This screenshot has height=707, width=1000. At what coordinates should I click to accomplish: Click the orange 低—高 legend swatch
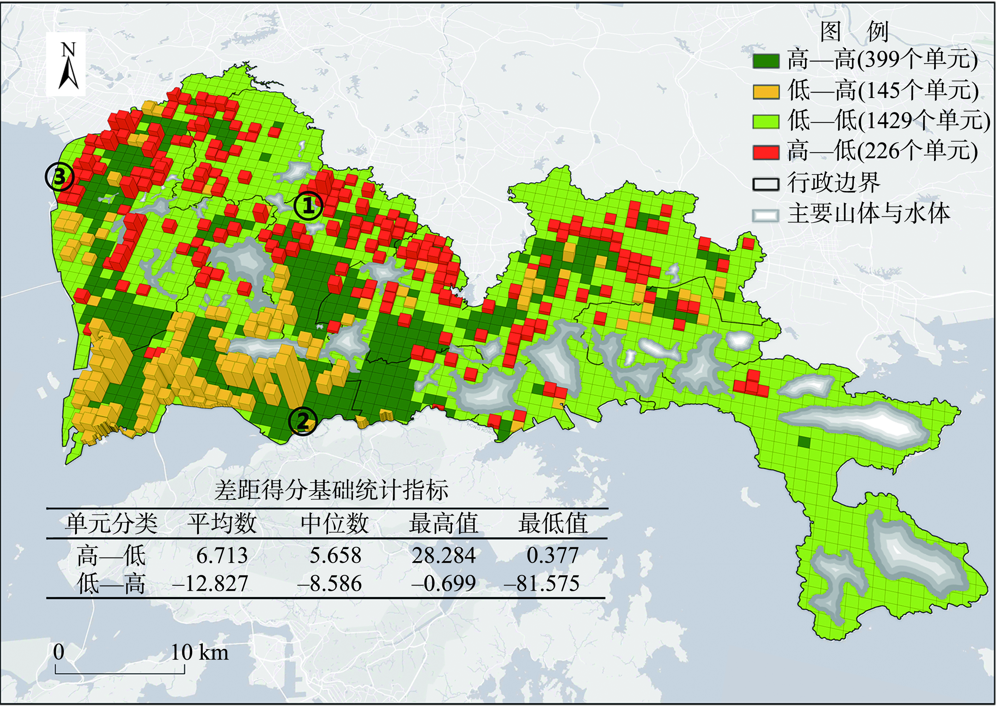point(766,91)
